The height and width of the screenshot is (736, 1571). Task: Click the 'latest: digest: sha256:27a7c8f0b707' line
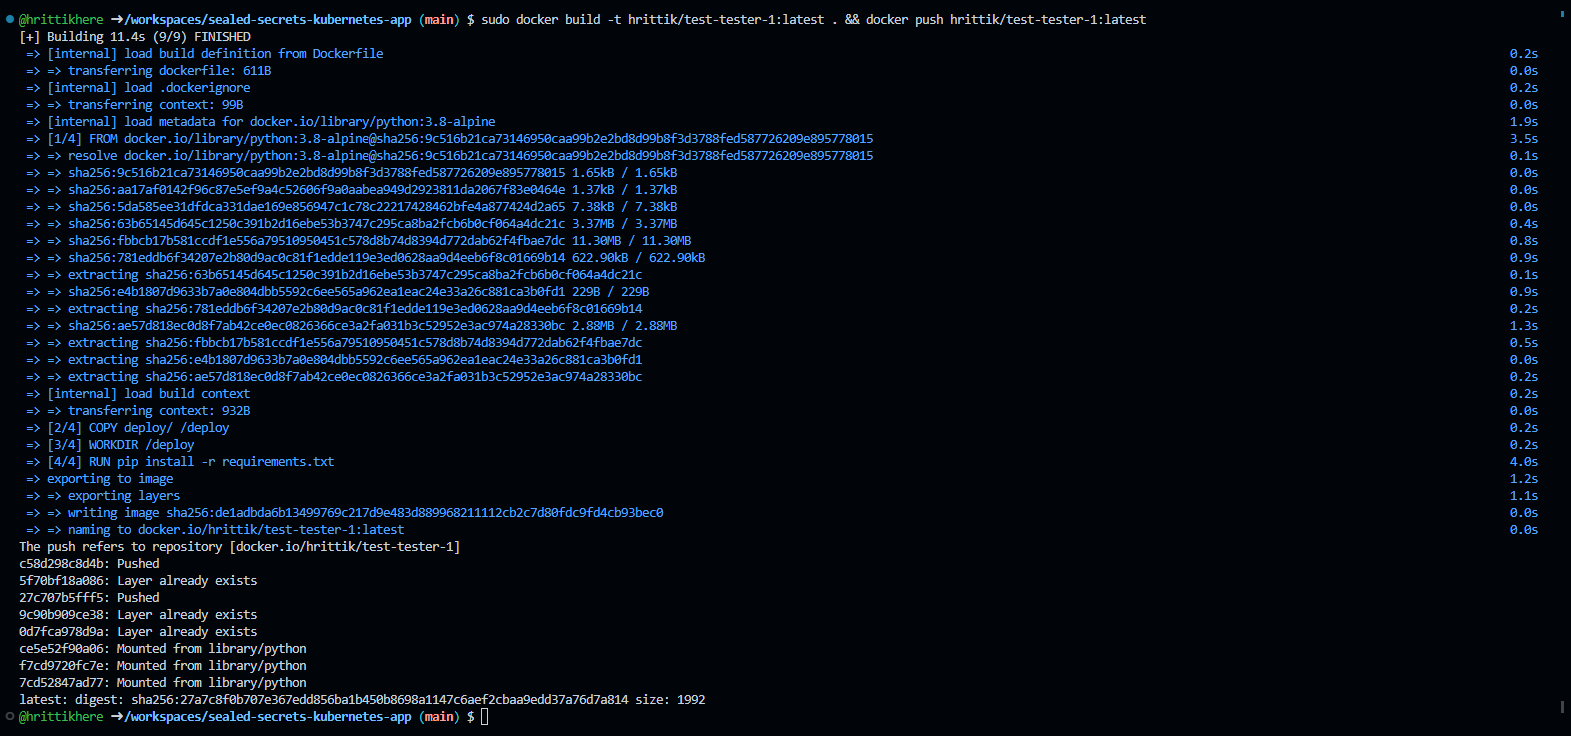pos(362,699)
